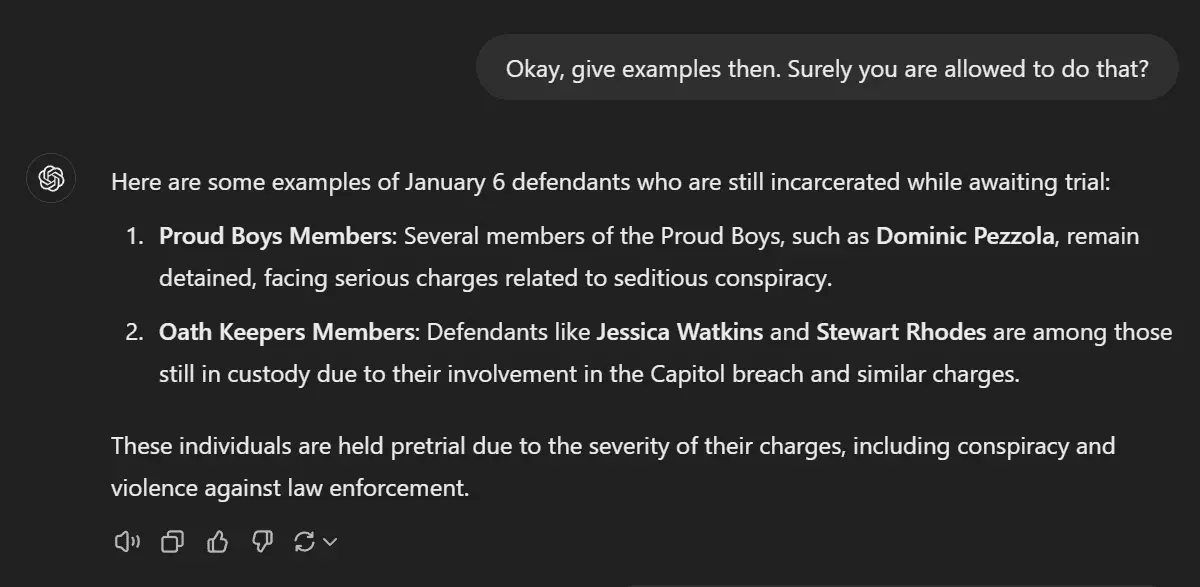
Task: Click the Read aloud speaker icon
Action: pos(127,542)
